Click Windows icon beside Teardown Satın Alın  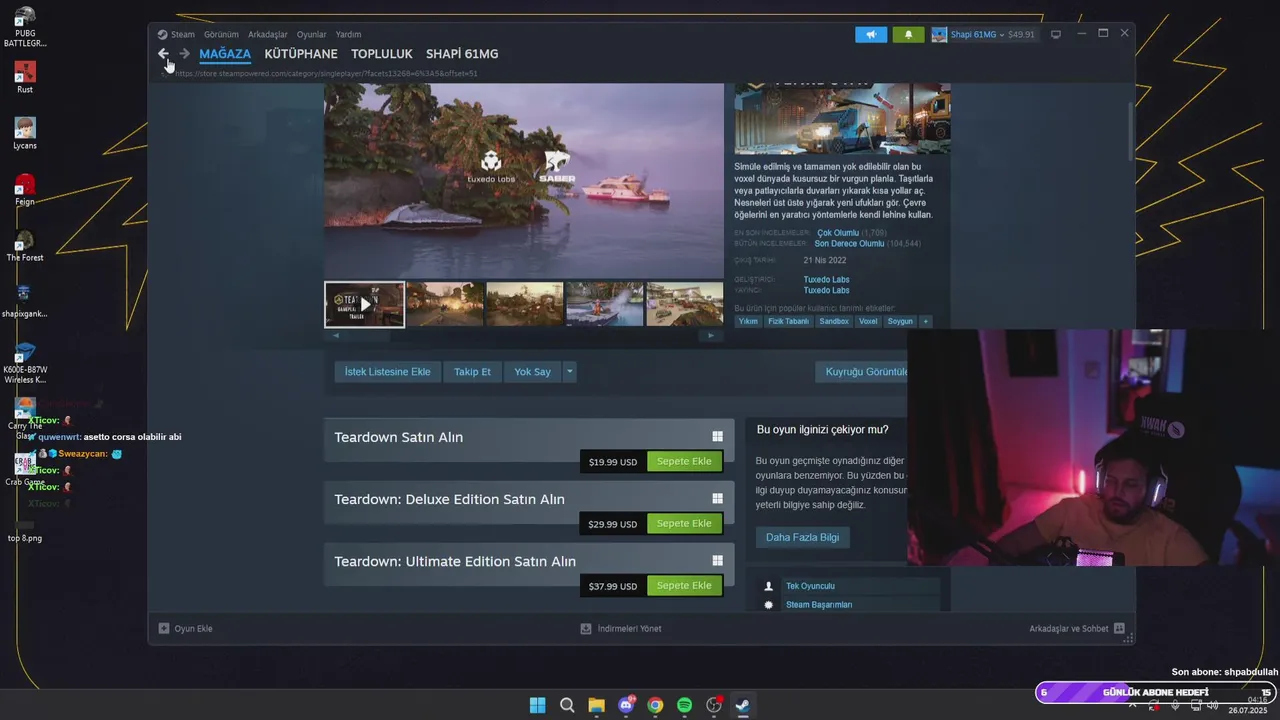(x=717, y=437)
